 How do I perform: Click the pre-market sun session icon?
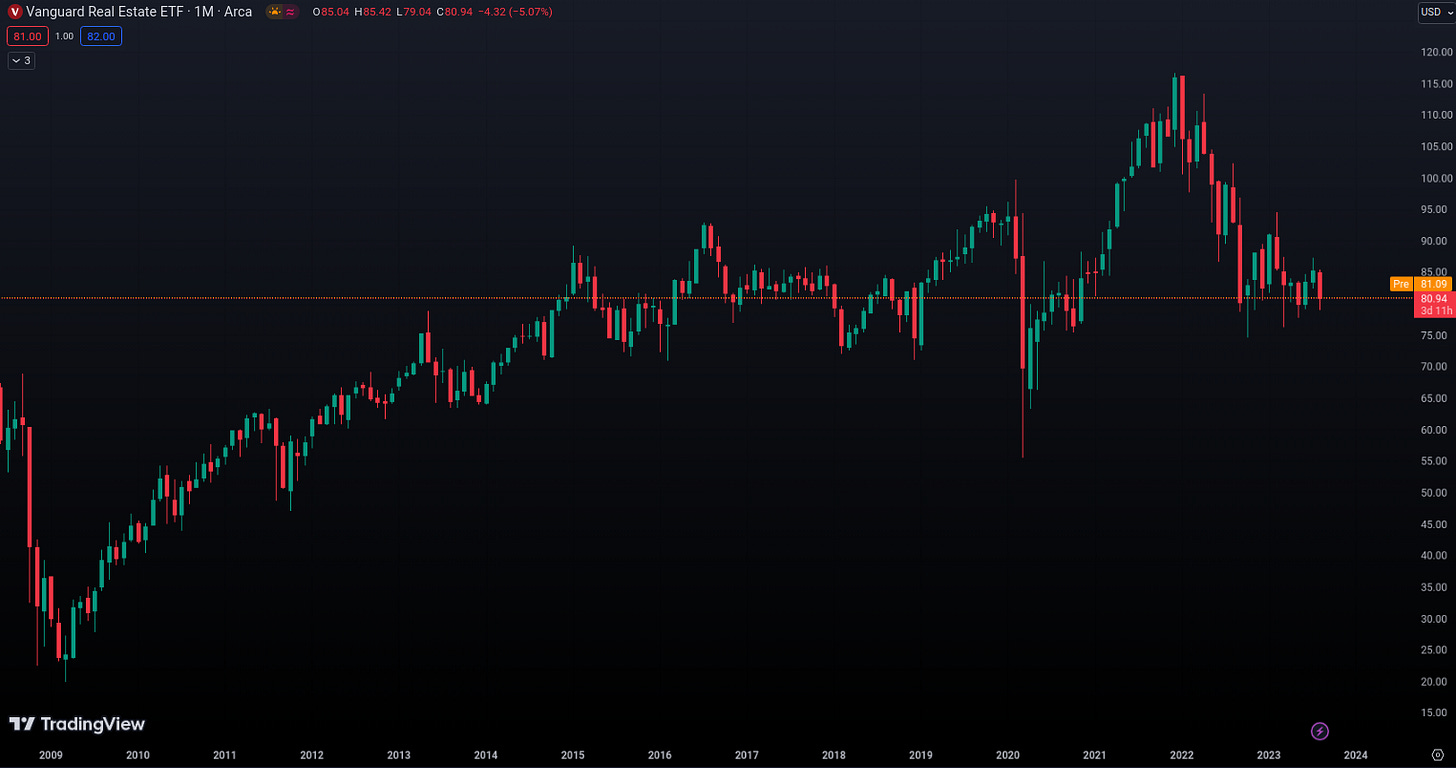tap(274, 12)
